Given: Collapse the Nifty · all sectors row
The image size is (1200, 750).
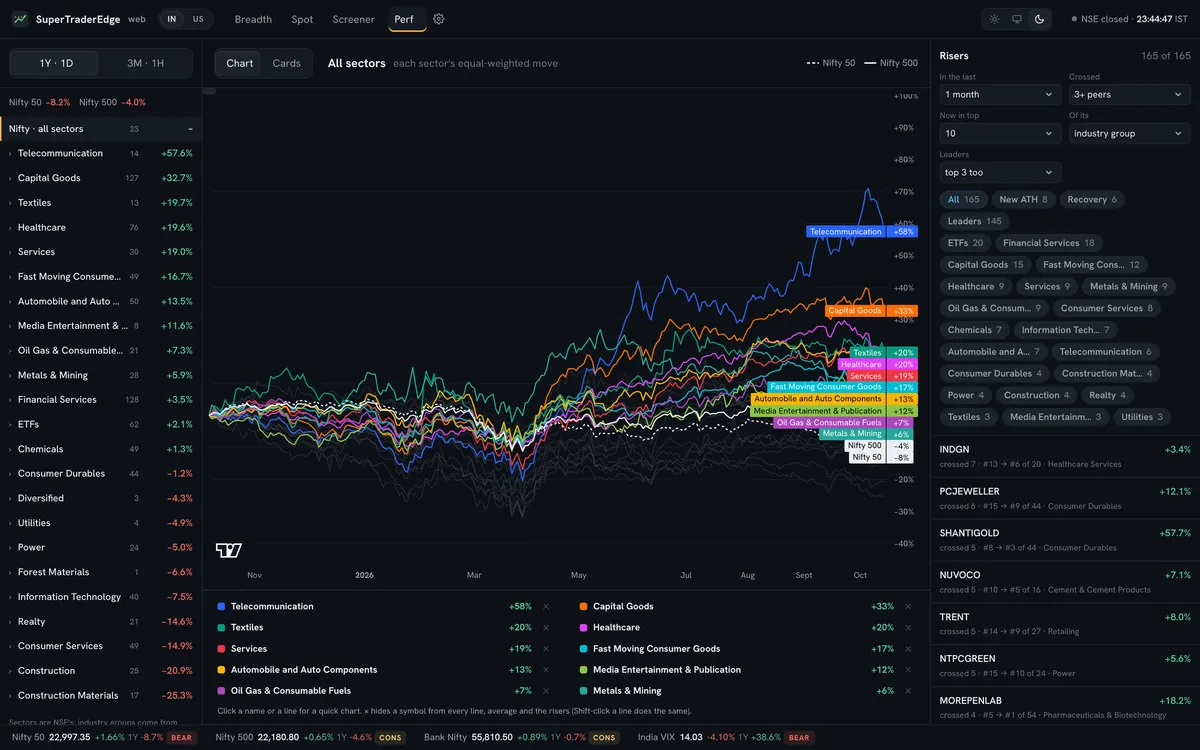Looking at the screenshot, I should tap(100, 129).
